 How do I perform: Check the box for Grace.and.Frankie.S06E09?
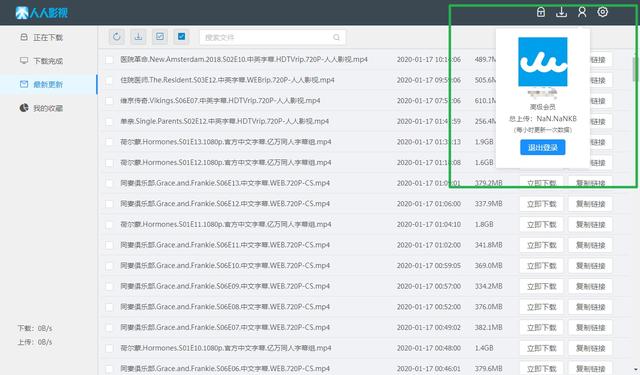coord(109,286)
